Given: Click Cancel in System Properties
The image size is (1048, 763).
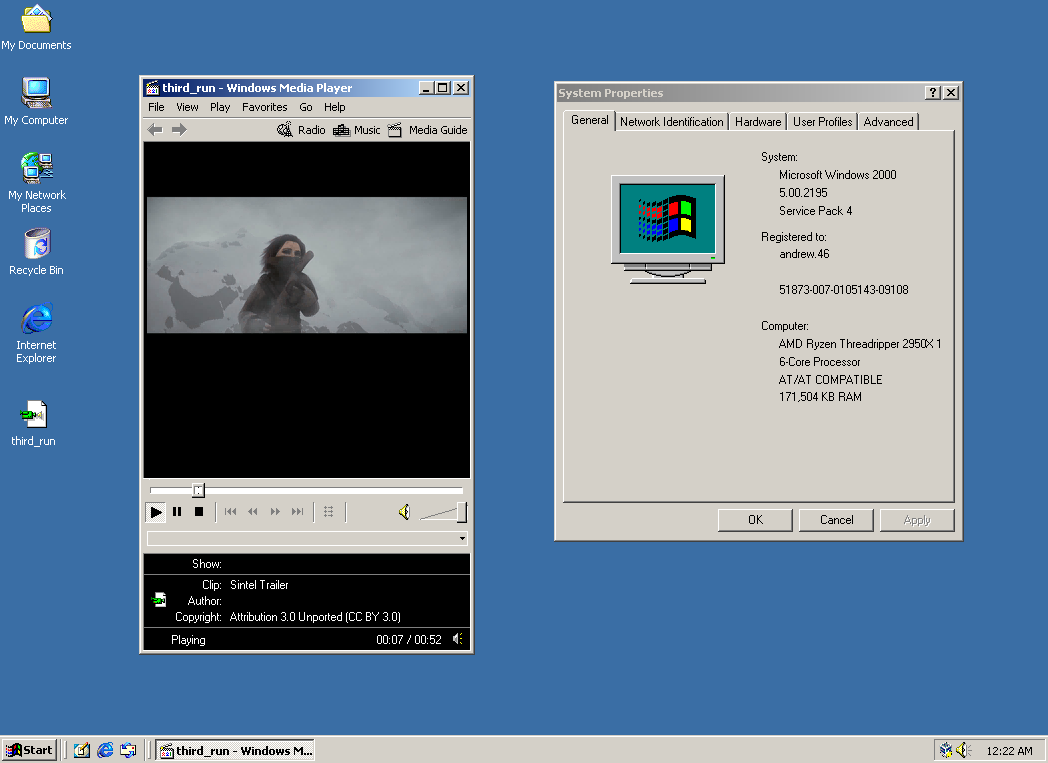Looking at the screenshot, I should 836,520.
